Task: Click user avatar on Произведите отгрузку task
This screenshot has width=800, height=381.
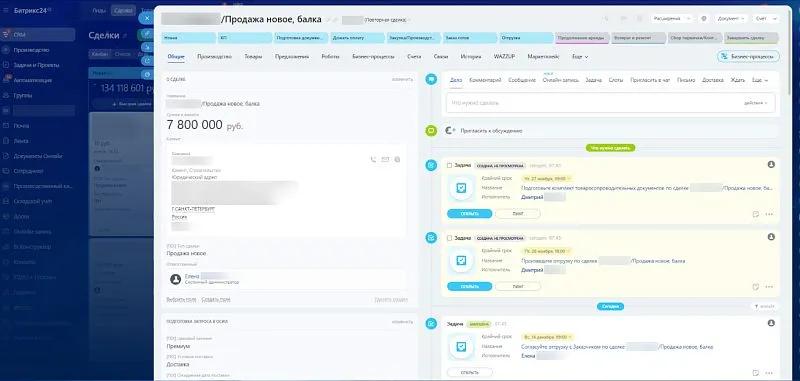Action: (x=771, y=237)
